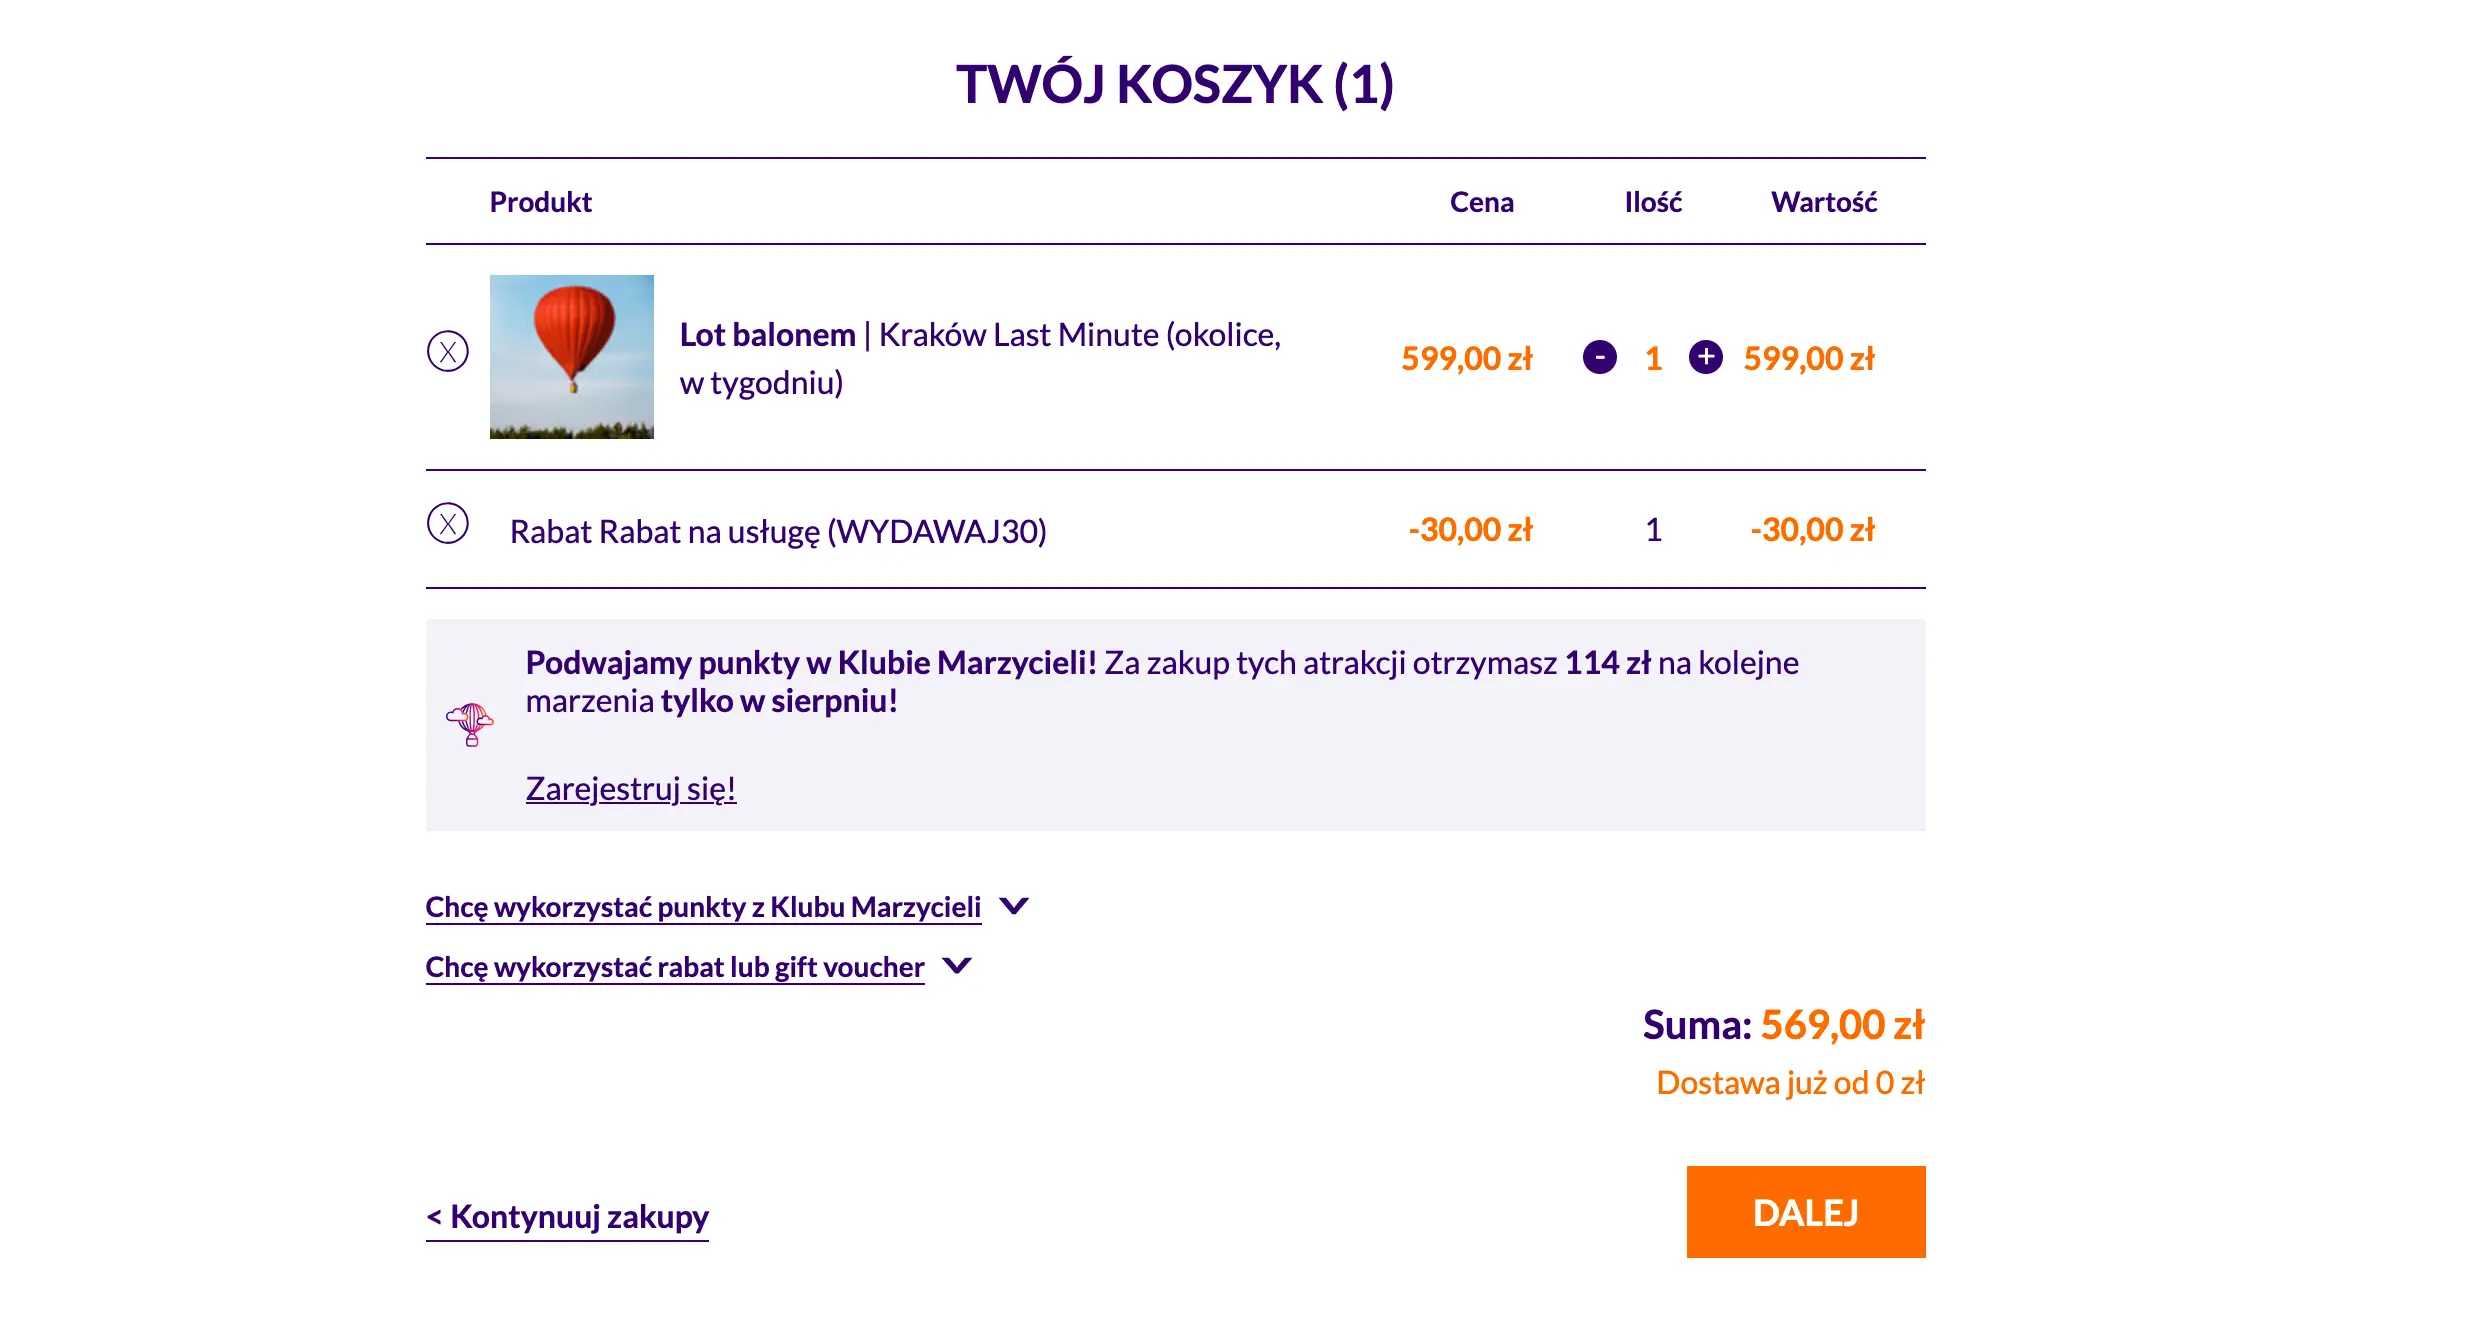Click the 'Dostawa już od 0 zł' text
The image size is (2480, 1318).
(1789, 1083)
